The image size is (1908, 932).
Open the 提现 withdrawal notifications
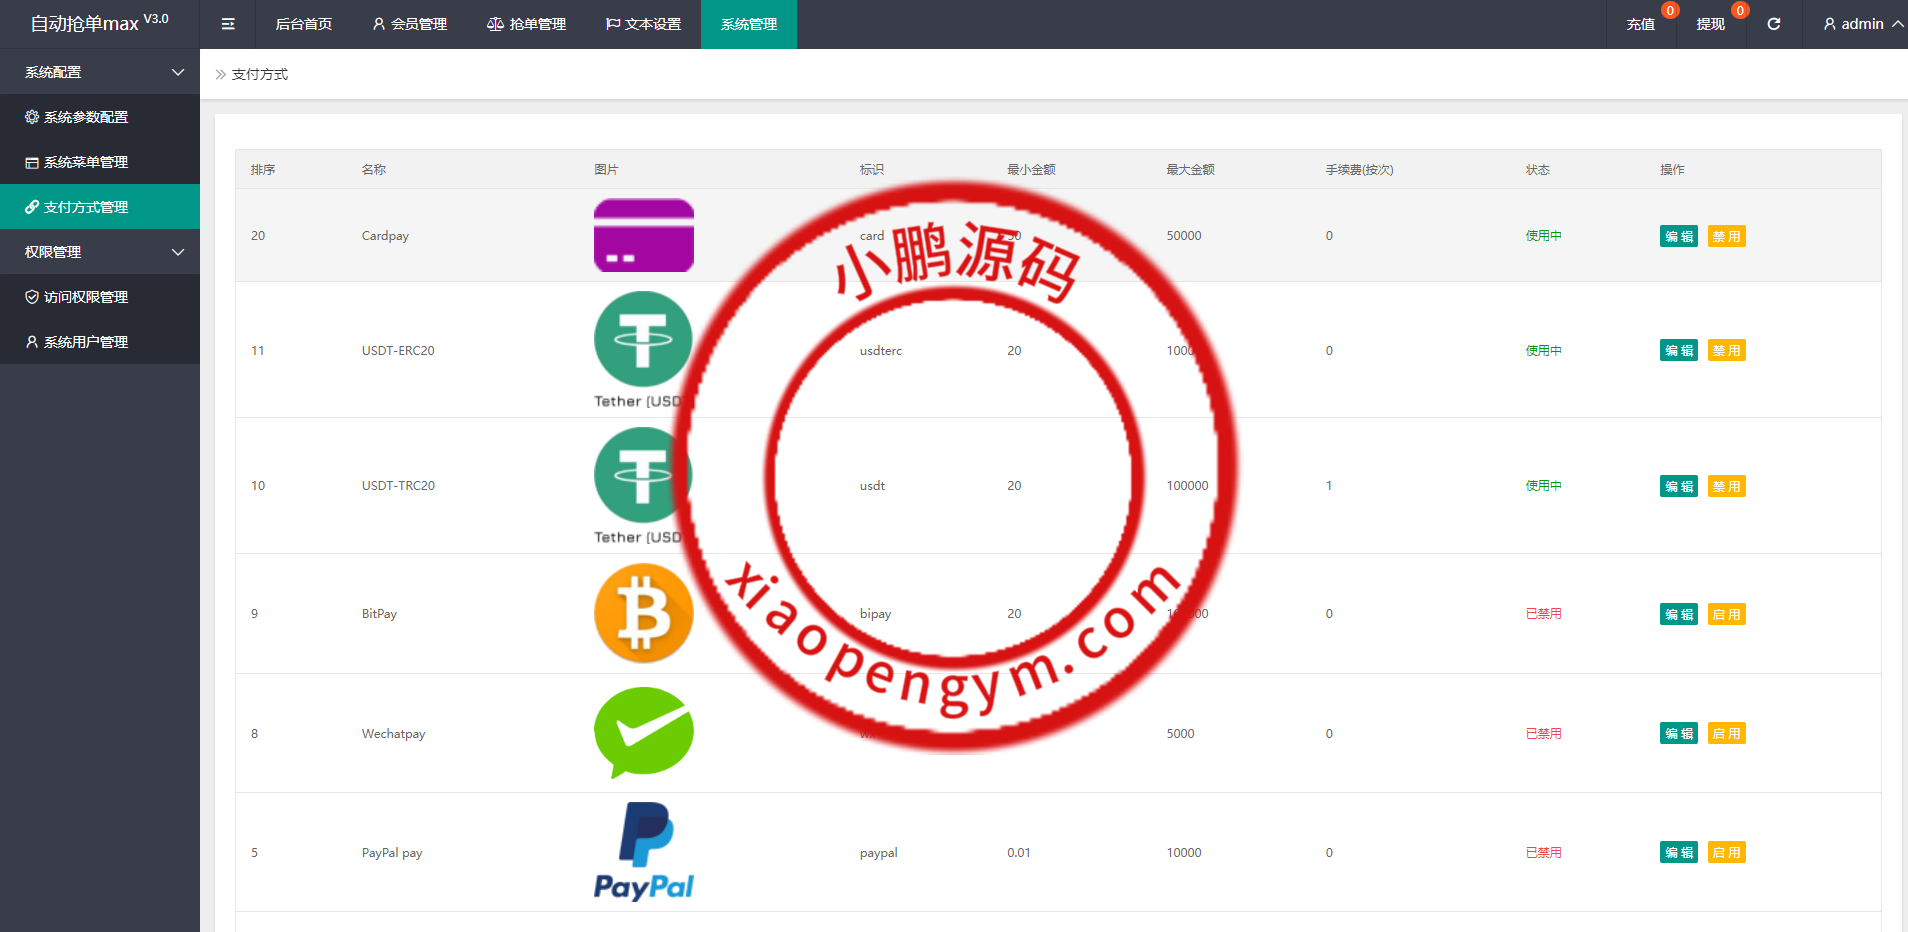(x=1710, y=24)
